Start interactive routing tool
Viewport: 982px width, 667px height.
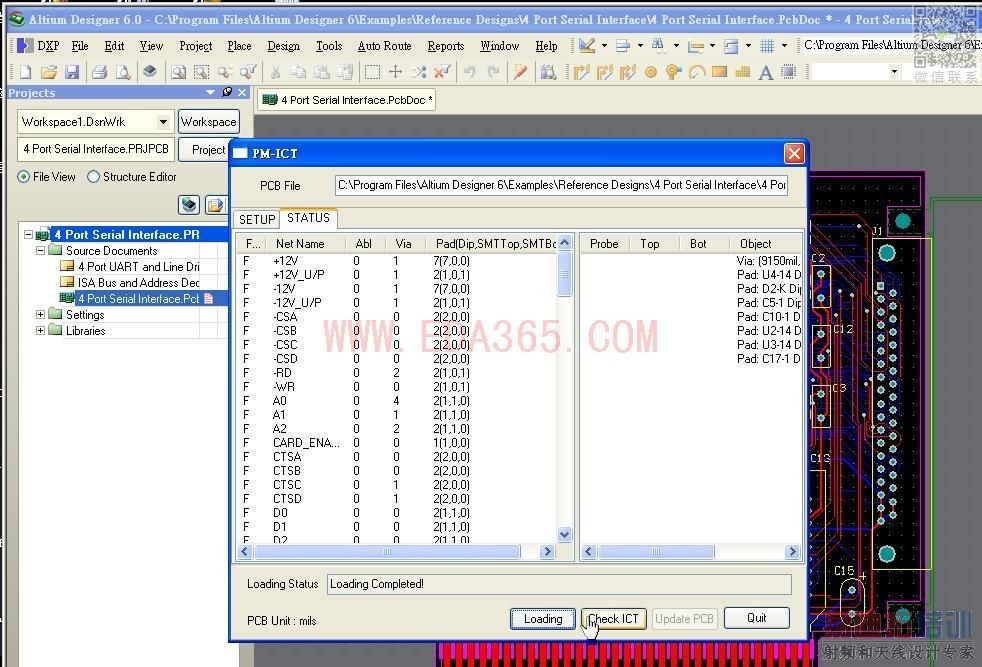[581, 72]
